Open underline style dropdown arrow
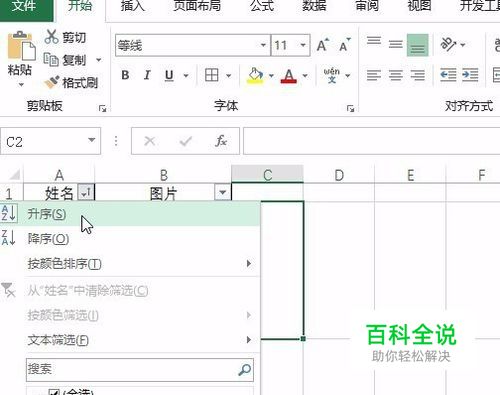This screenshot has width=500, height=395. click(x=186, y=76)
